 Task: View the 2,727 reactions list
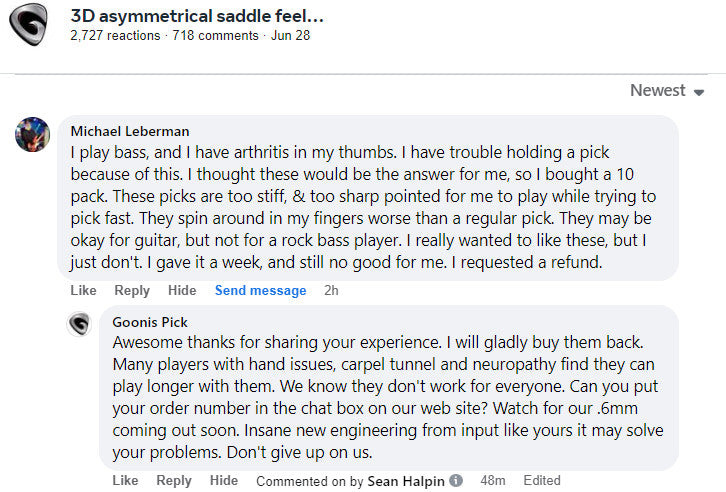(115, 35)
